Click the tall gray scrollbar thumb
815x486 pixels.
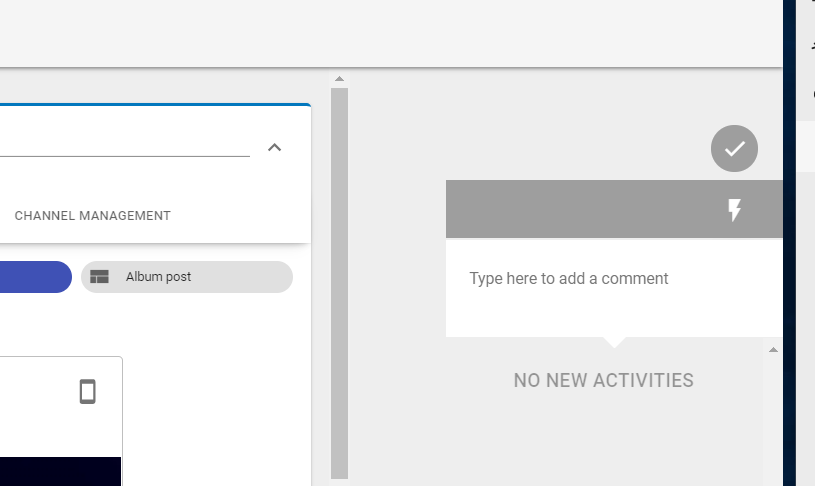[x=339, y=283]
